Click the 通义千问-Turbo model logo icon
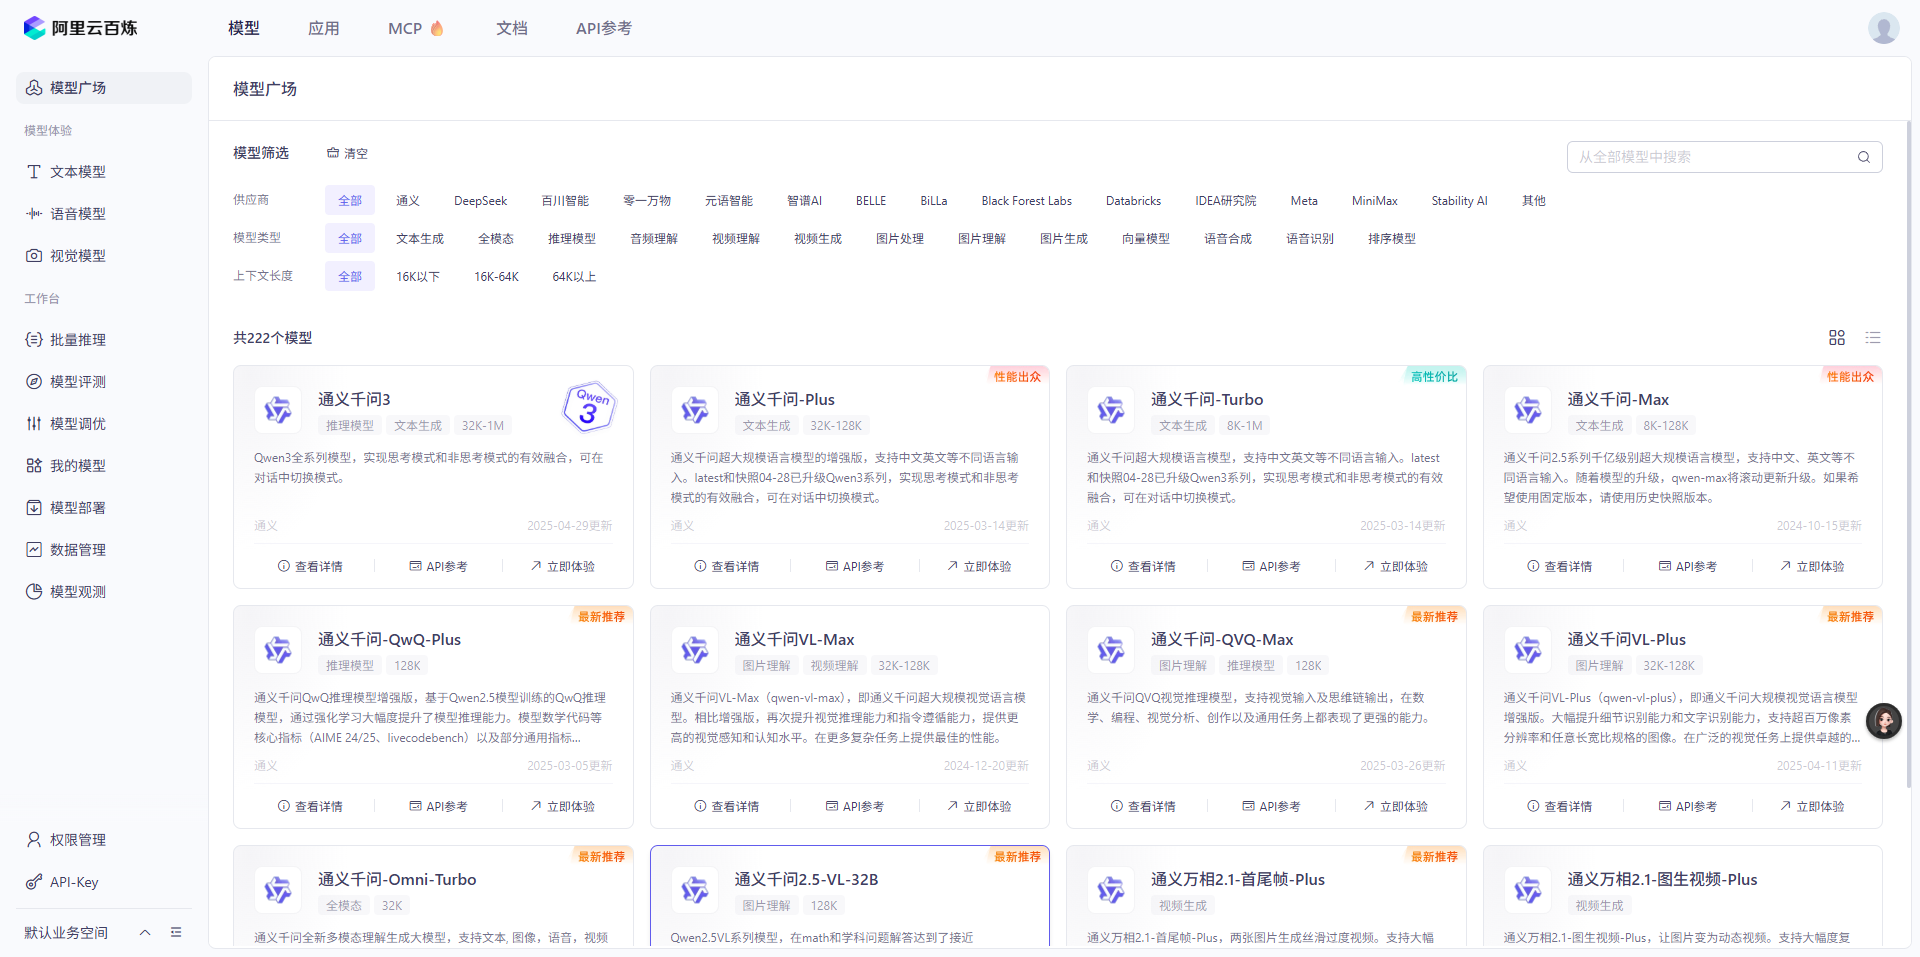 [1111, 410]
